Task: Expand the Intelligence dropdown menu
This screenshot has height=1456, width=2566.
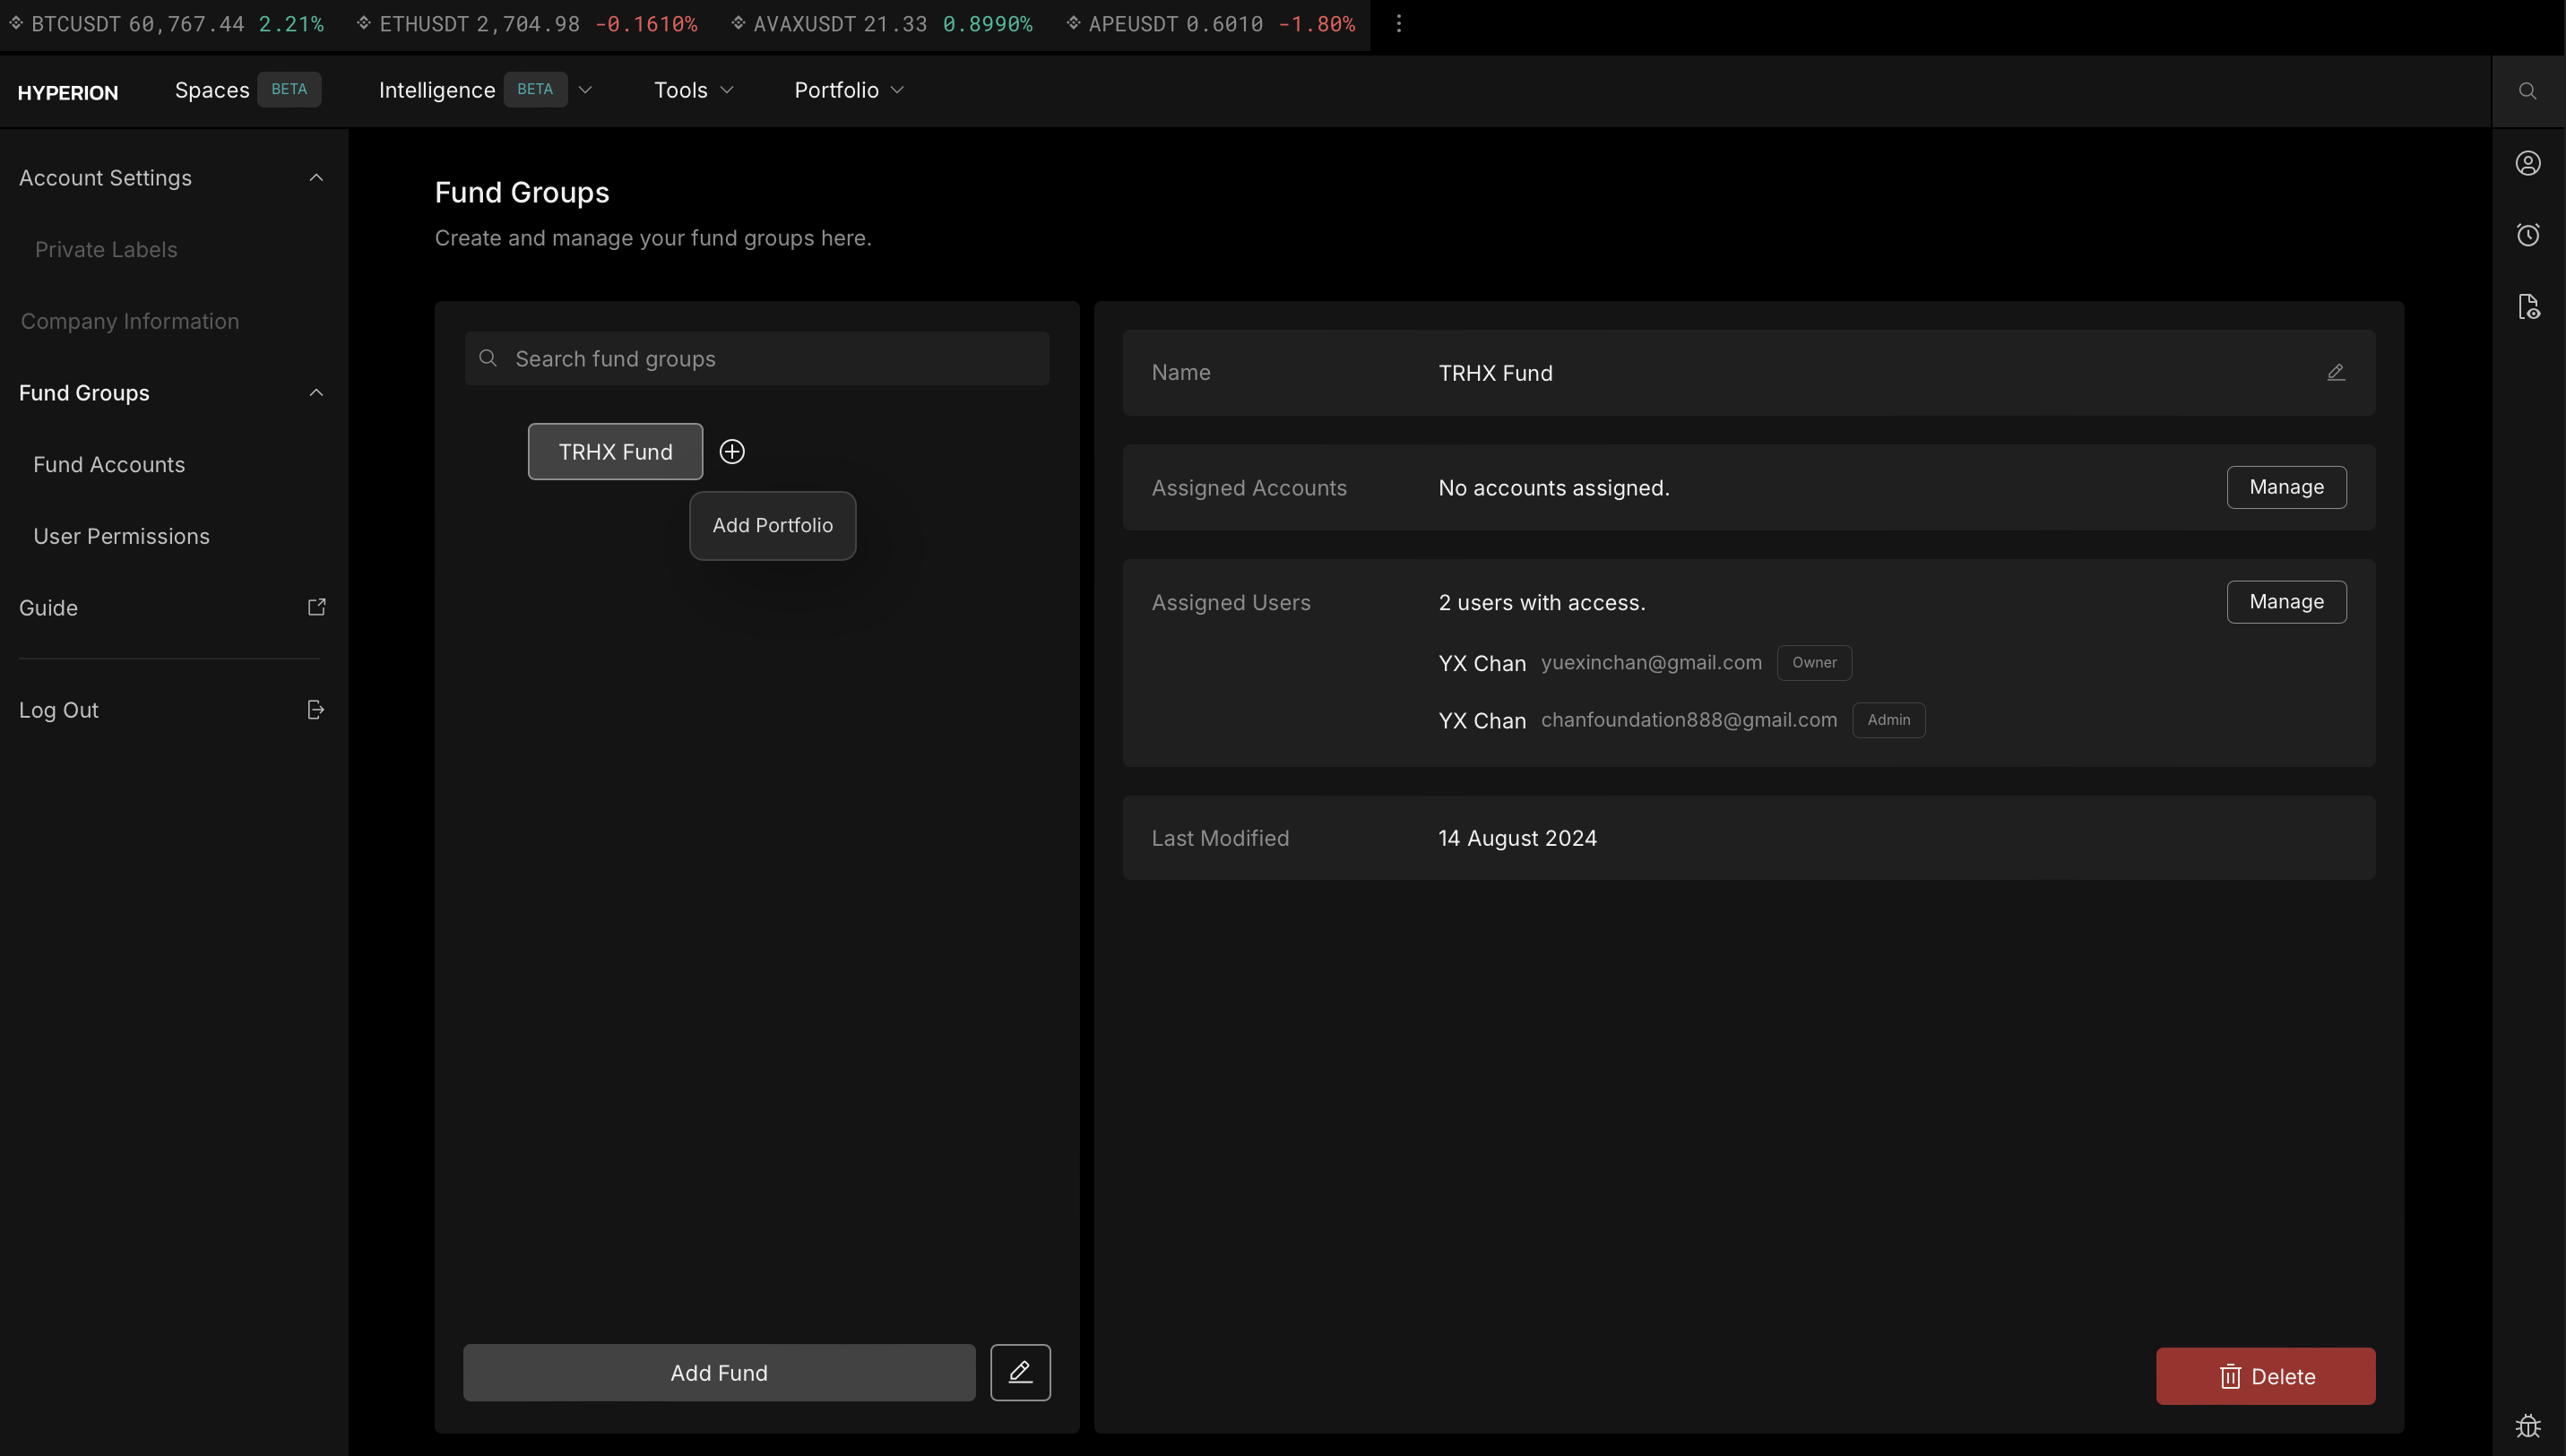Action: click(585, 90)
